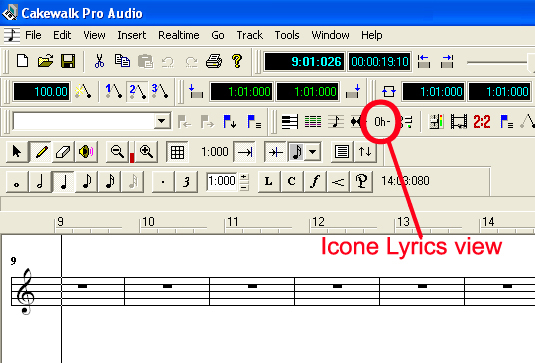Click the insert marker flag icon
Screen dimensions: 535x363
230,122
